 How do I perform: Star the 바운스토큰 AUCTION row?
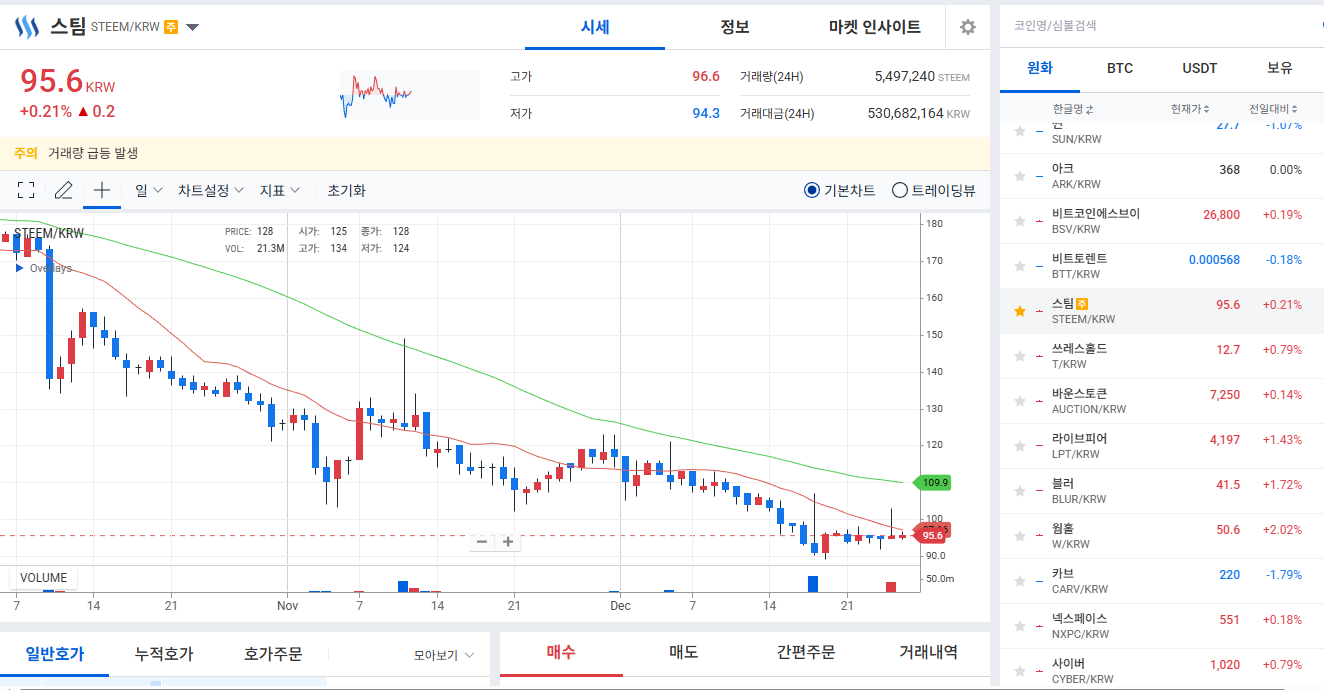1020,401
